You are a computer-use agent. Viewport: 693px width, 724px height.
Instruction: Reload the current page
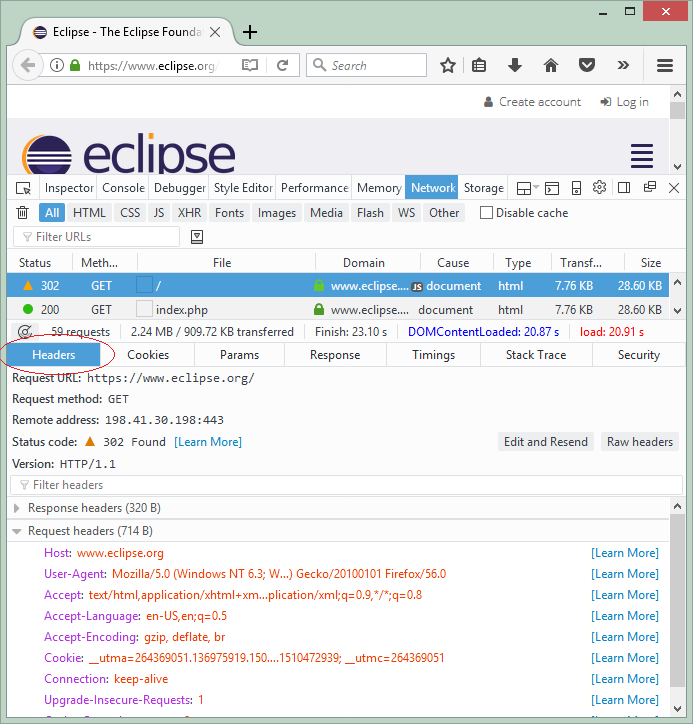pyautogui.click(x=283, y=65)
